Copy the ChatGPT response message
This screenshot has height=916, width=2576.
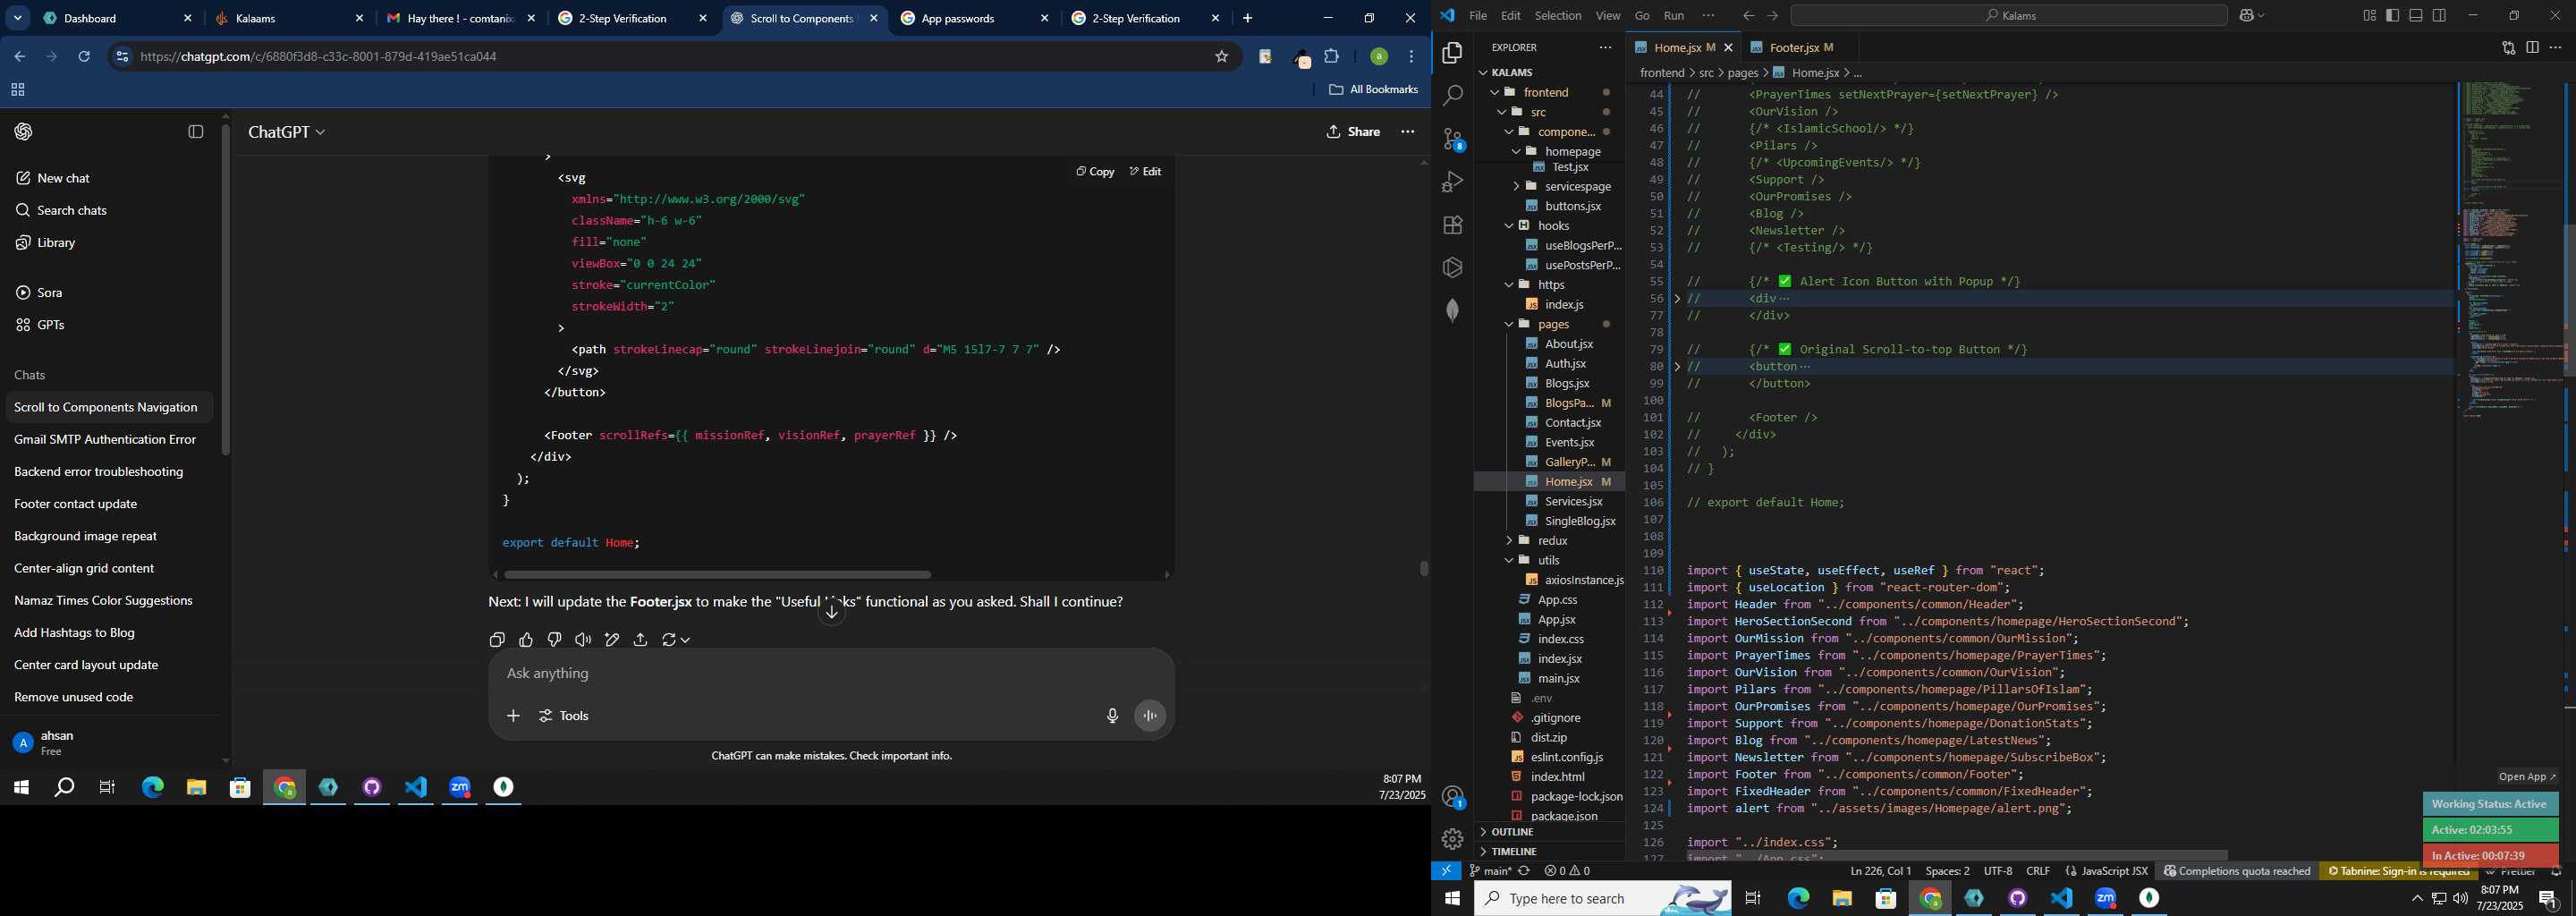(497, 640)
